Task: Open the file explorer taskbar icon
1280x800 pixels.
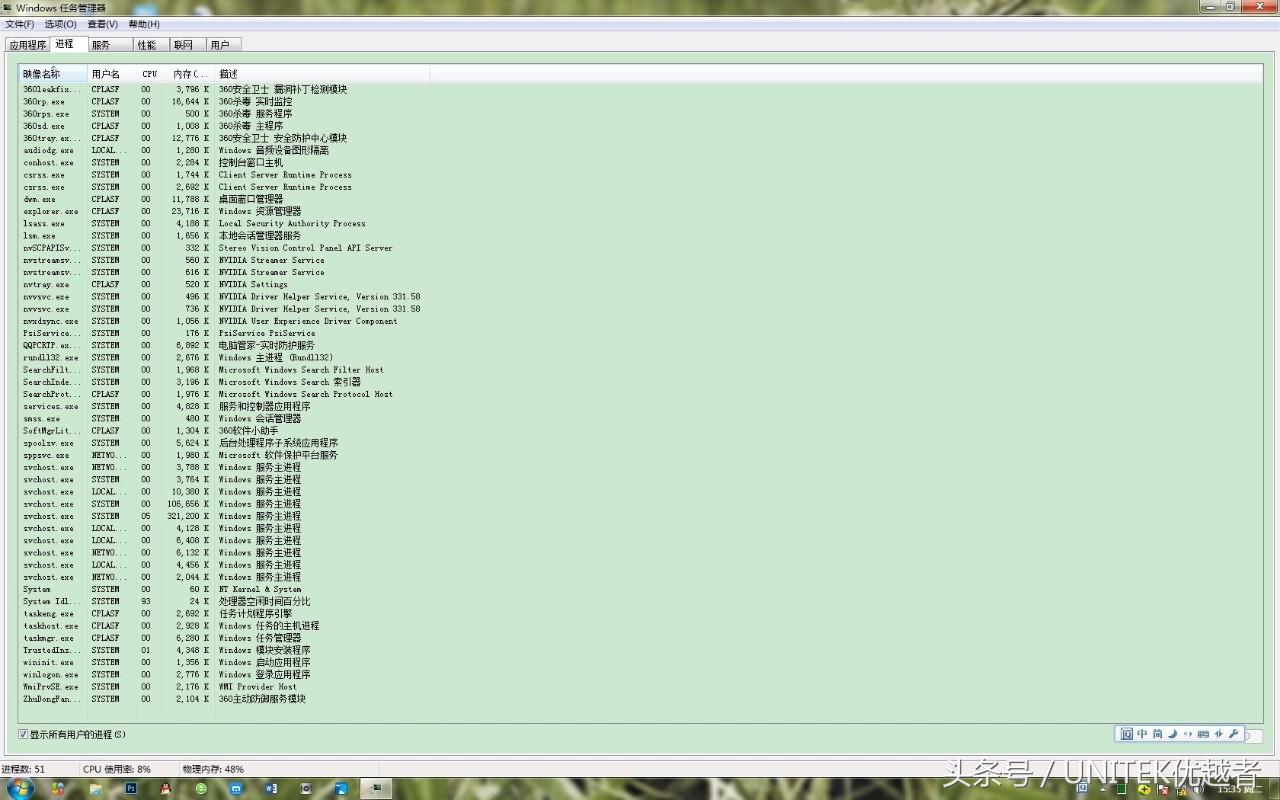Action: coord(95,788)
